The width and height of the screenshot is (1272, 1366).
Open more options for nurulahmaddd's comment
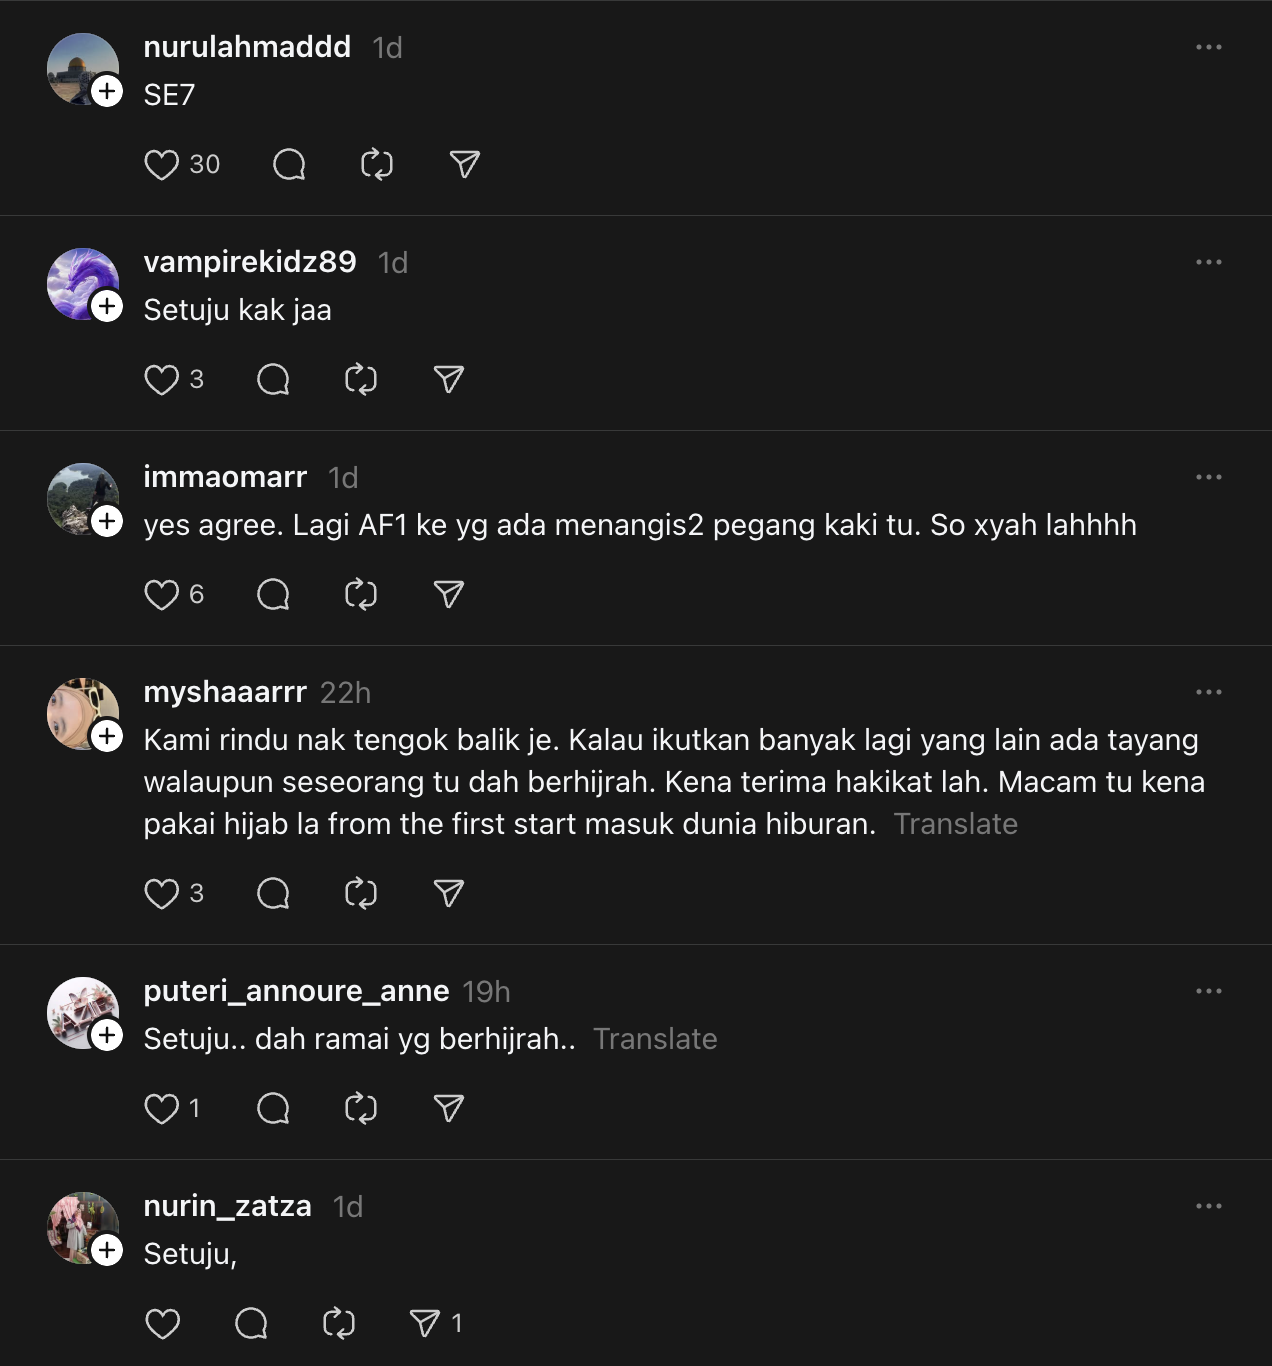point(1208,47)
